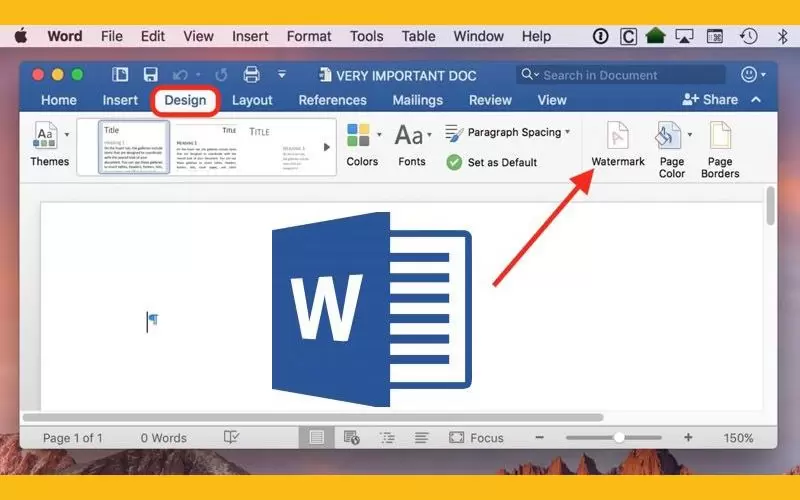Show more style sets with gallery arrow
The height and width of the screenshot is (500, 800).
pos(327,147)
